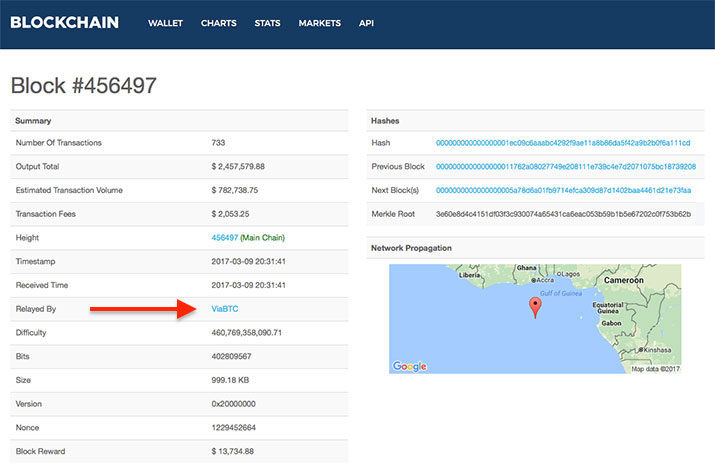Click the Kinshasa label on map

(657, 350)
